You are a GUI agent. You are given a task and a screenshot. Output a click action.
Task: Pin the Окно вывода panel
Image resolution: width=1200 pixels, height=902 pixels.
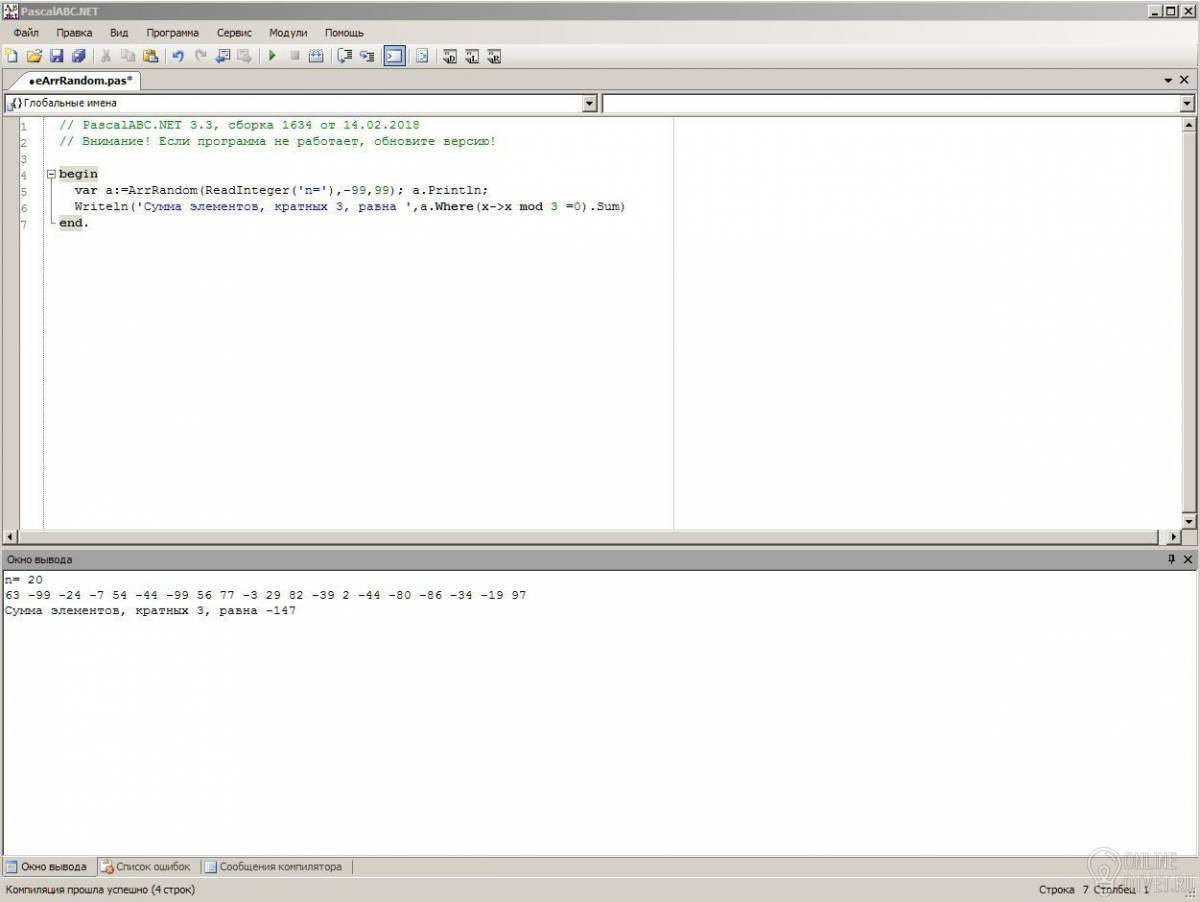click(1171, 560)
